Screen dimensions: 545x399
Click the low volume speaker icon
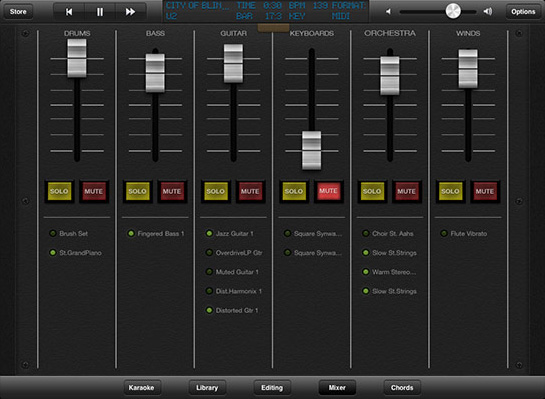point(388,11)
